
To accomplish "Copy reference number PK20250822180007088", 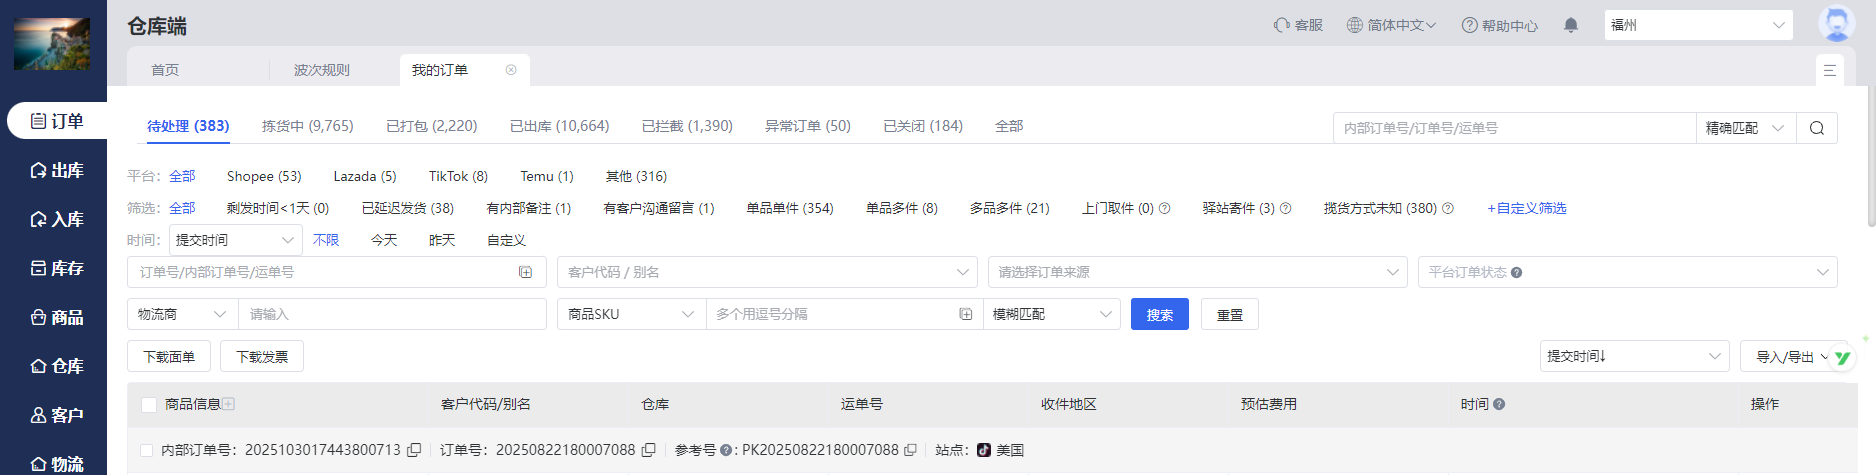I will (x=910, y=450).
